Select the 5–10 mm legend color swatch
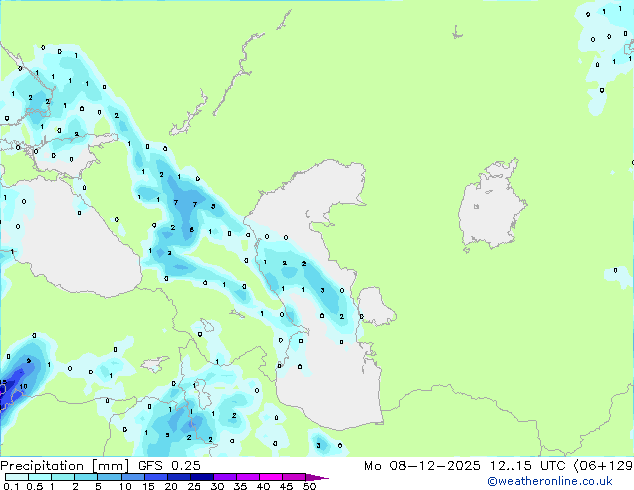 [x=109, y=477]
